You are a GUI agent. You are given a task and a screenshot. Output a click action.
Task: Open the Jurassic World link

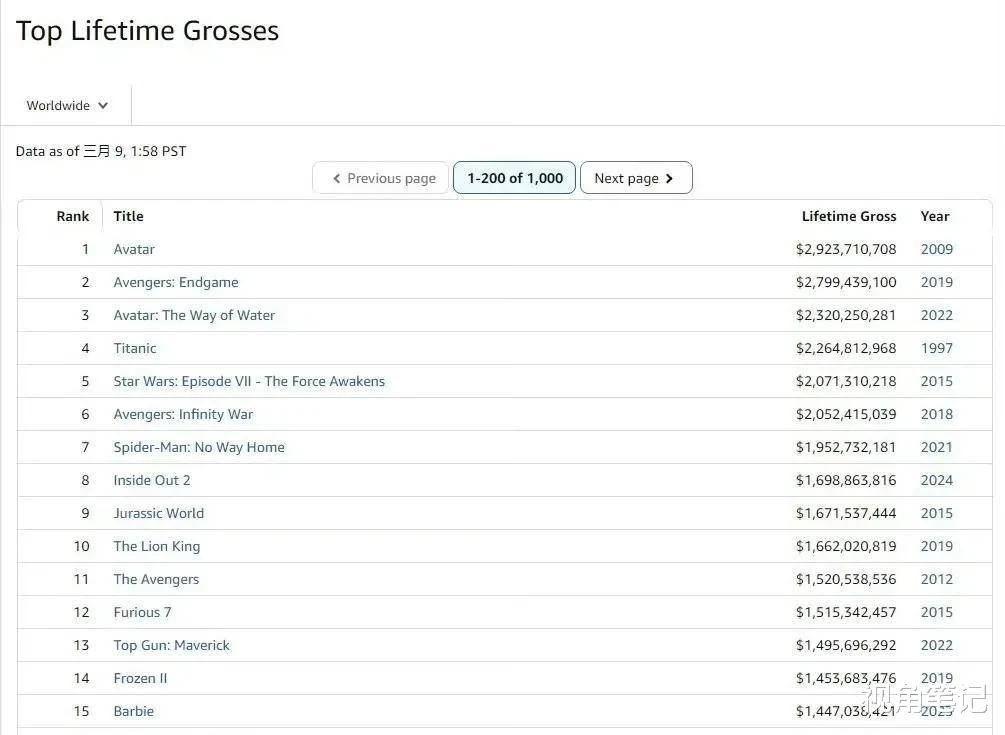(x=158, y=513)
